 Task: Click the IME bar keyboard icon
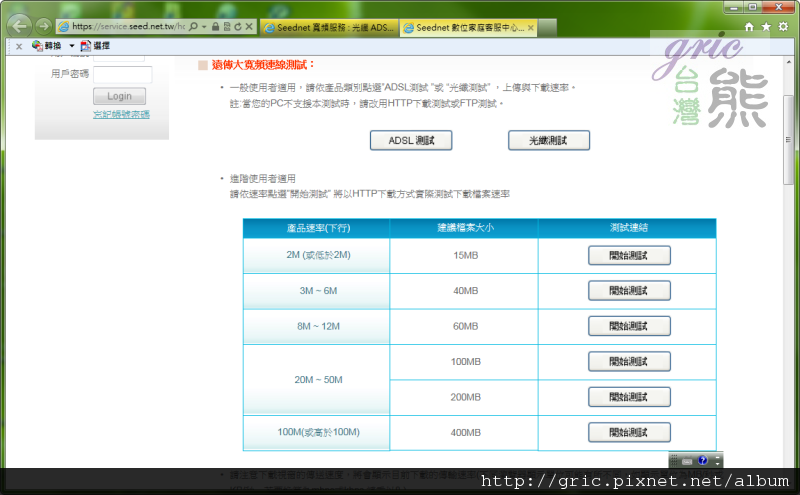(x=687, y=461)
